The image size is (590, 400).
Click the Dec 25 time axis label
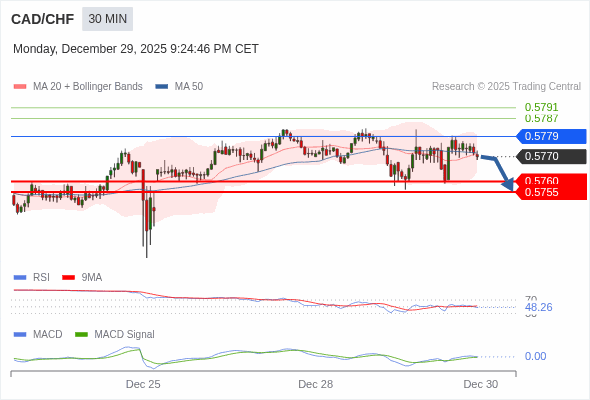pos(143,384)
